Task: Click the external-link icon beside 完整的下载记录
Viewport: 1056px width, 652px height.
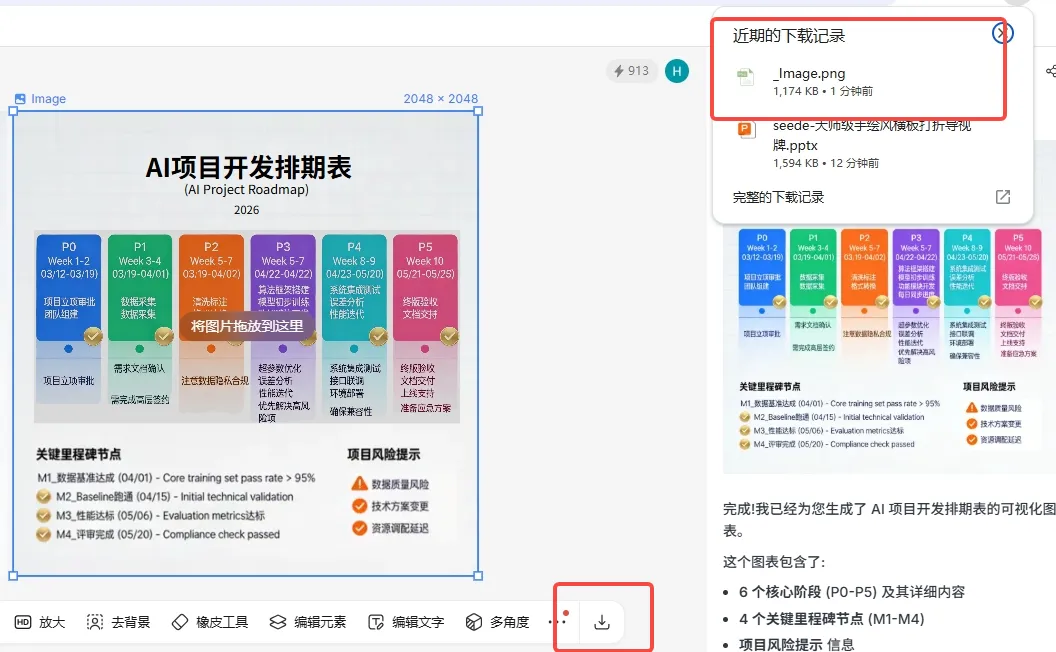Action: click(x=1003, y=197)
